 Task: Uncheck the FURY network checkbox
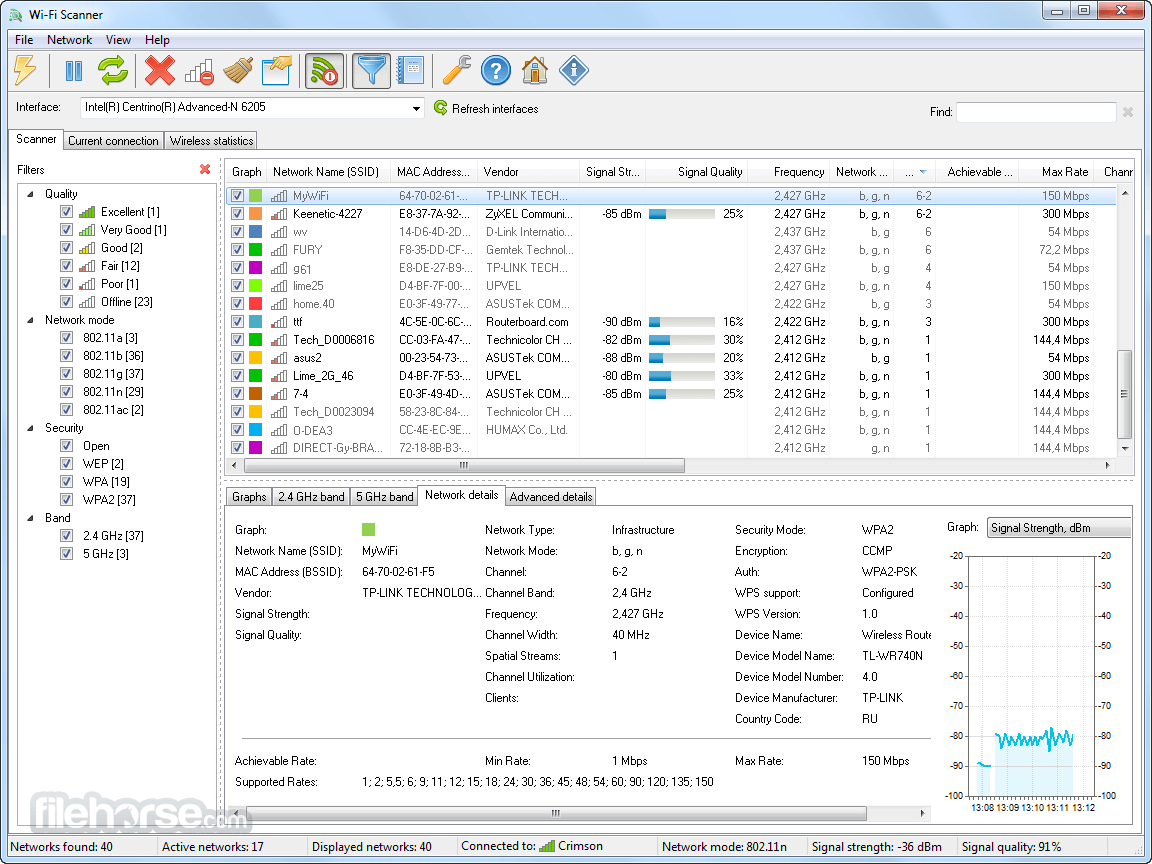237,250
